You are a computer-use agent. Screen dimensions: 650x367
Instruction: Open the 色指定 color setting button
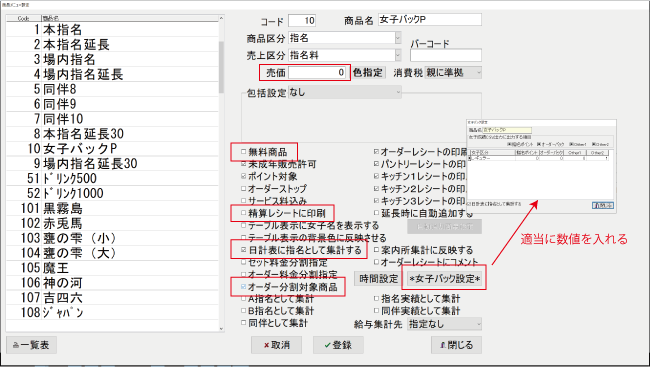[x=368, y=73]
